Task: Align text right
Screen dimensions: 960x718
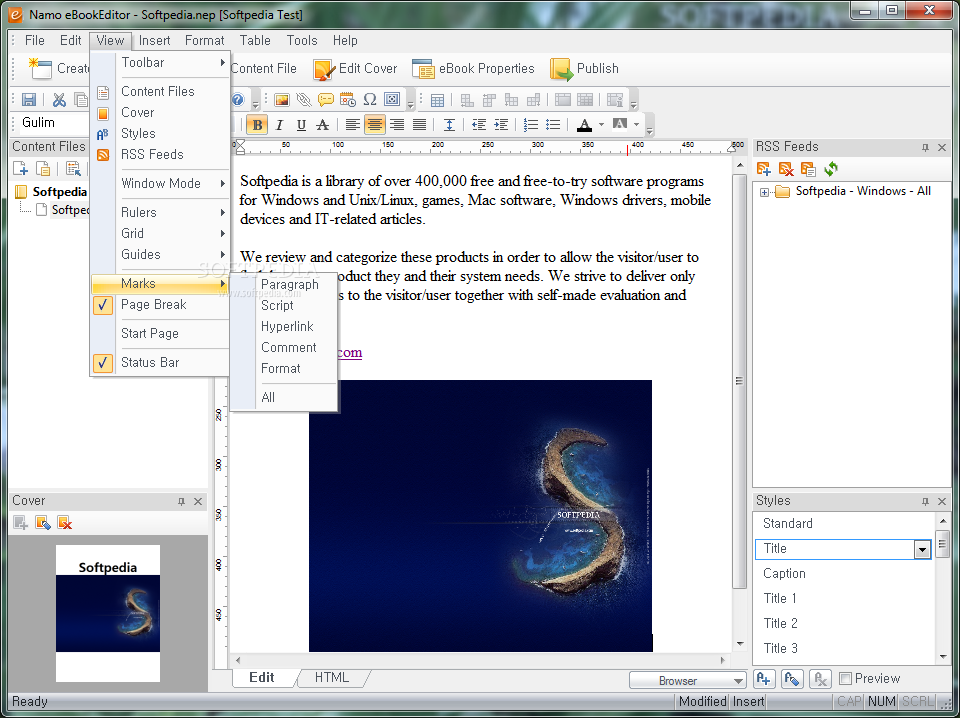Action: coord(397,125)
